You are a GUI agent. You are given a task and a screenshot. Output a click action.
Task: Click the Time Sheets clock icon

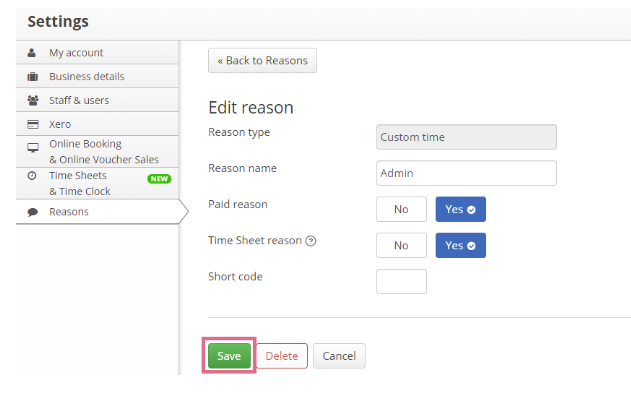click(32, 176)
